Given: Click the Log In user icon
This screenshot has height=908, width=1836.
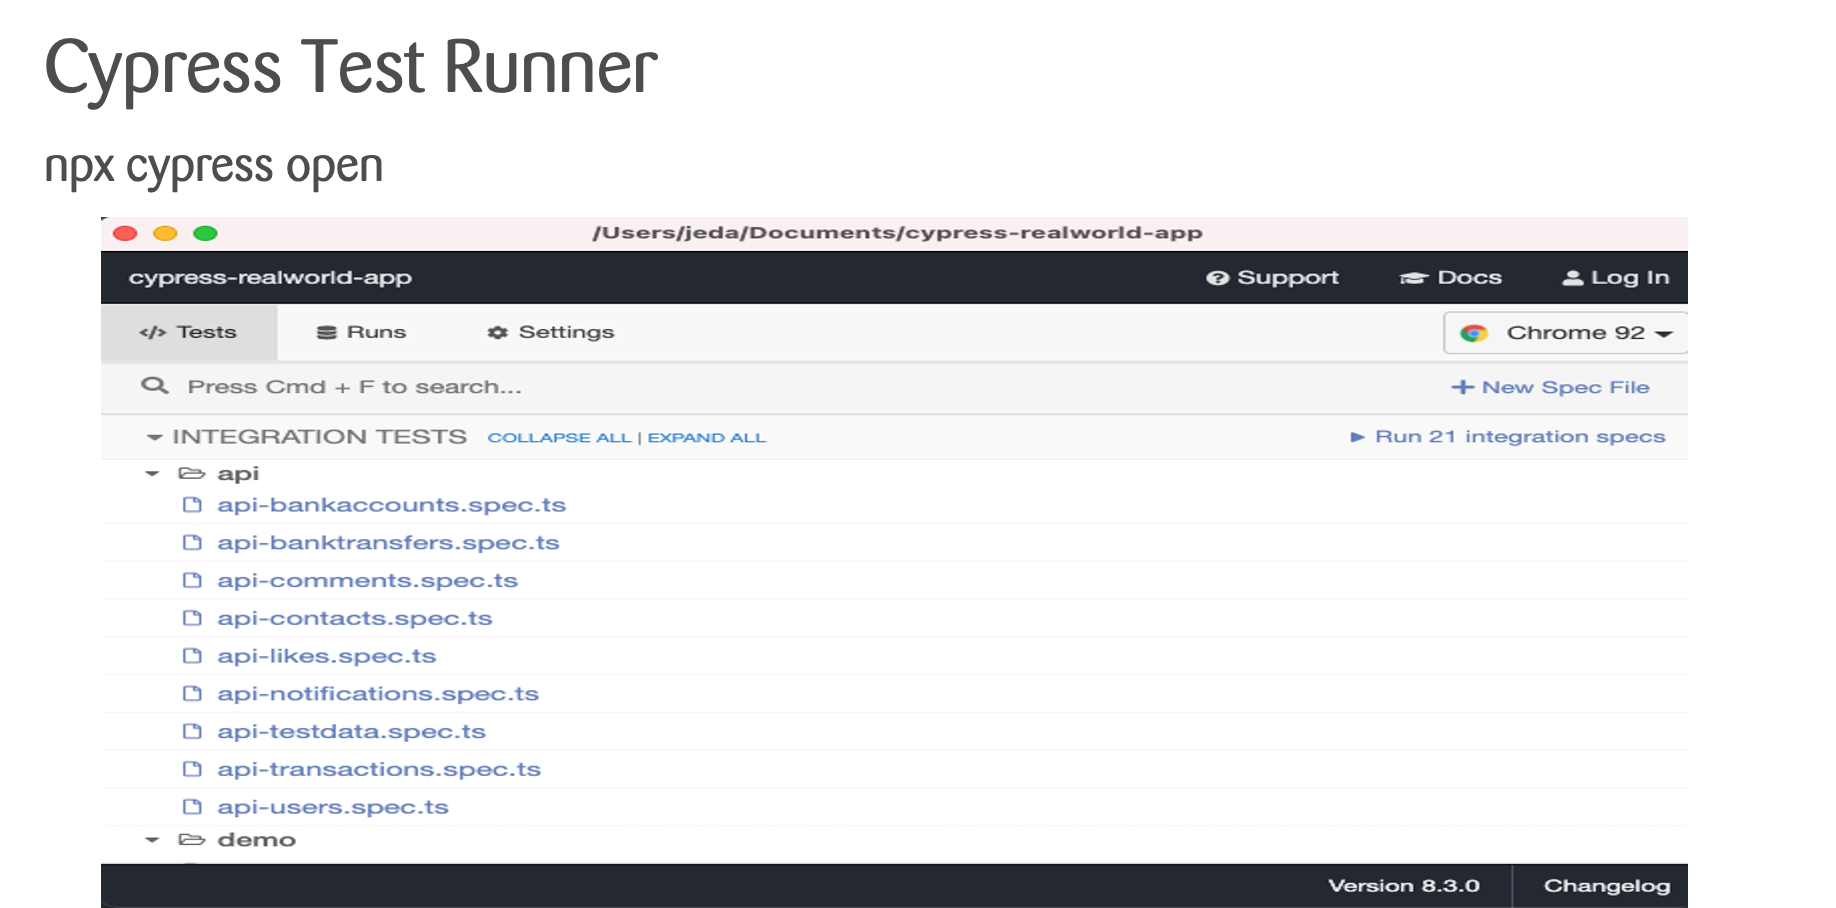Looking at the screenshot, I should pyautogui.click(x=1573, y=278).
